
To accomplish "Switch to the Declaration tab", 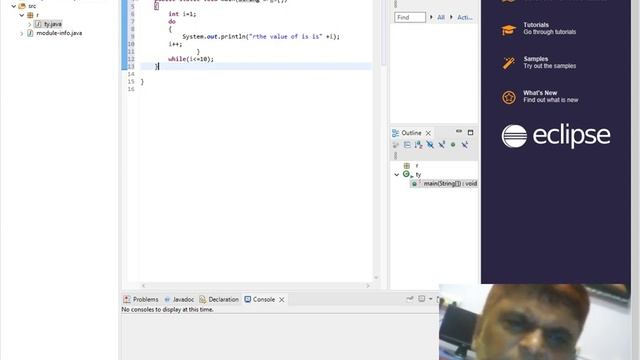I will coord(223,300).
